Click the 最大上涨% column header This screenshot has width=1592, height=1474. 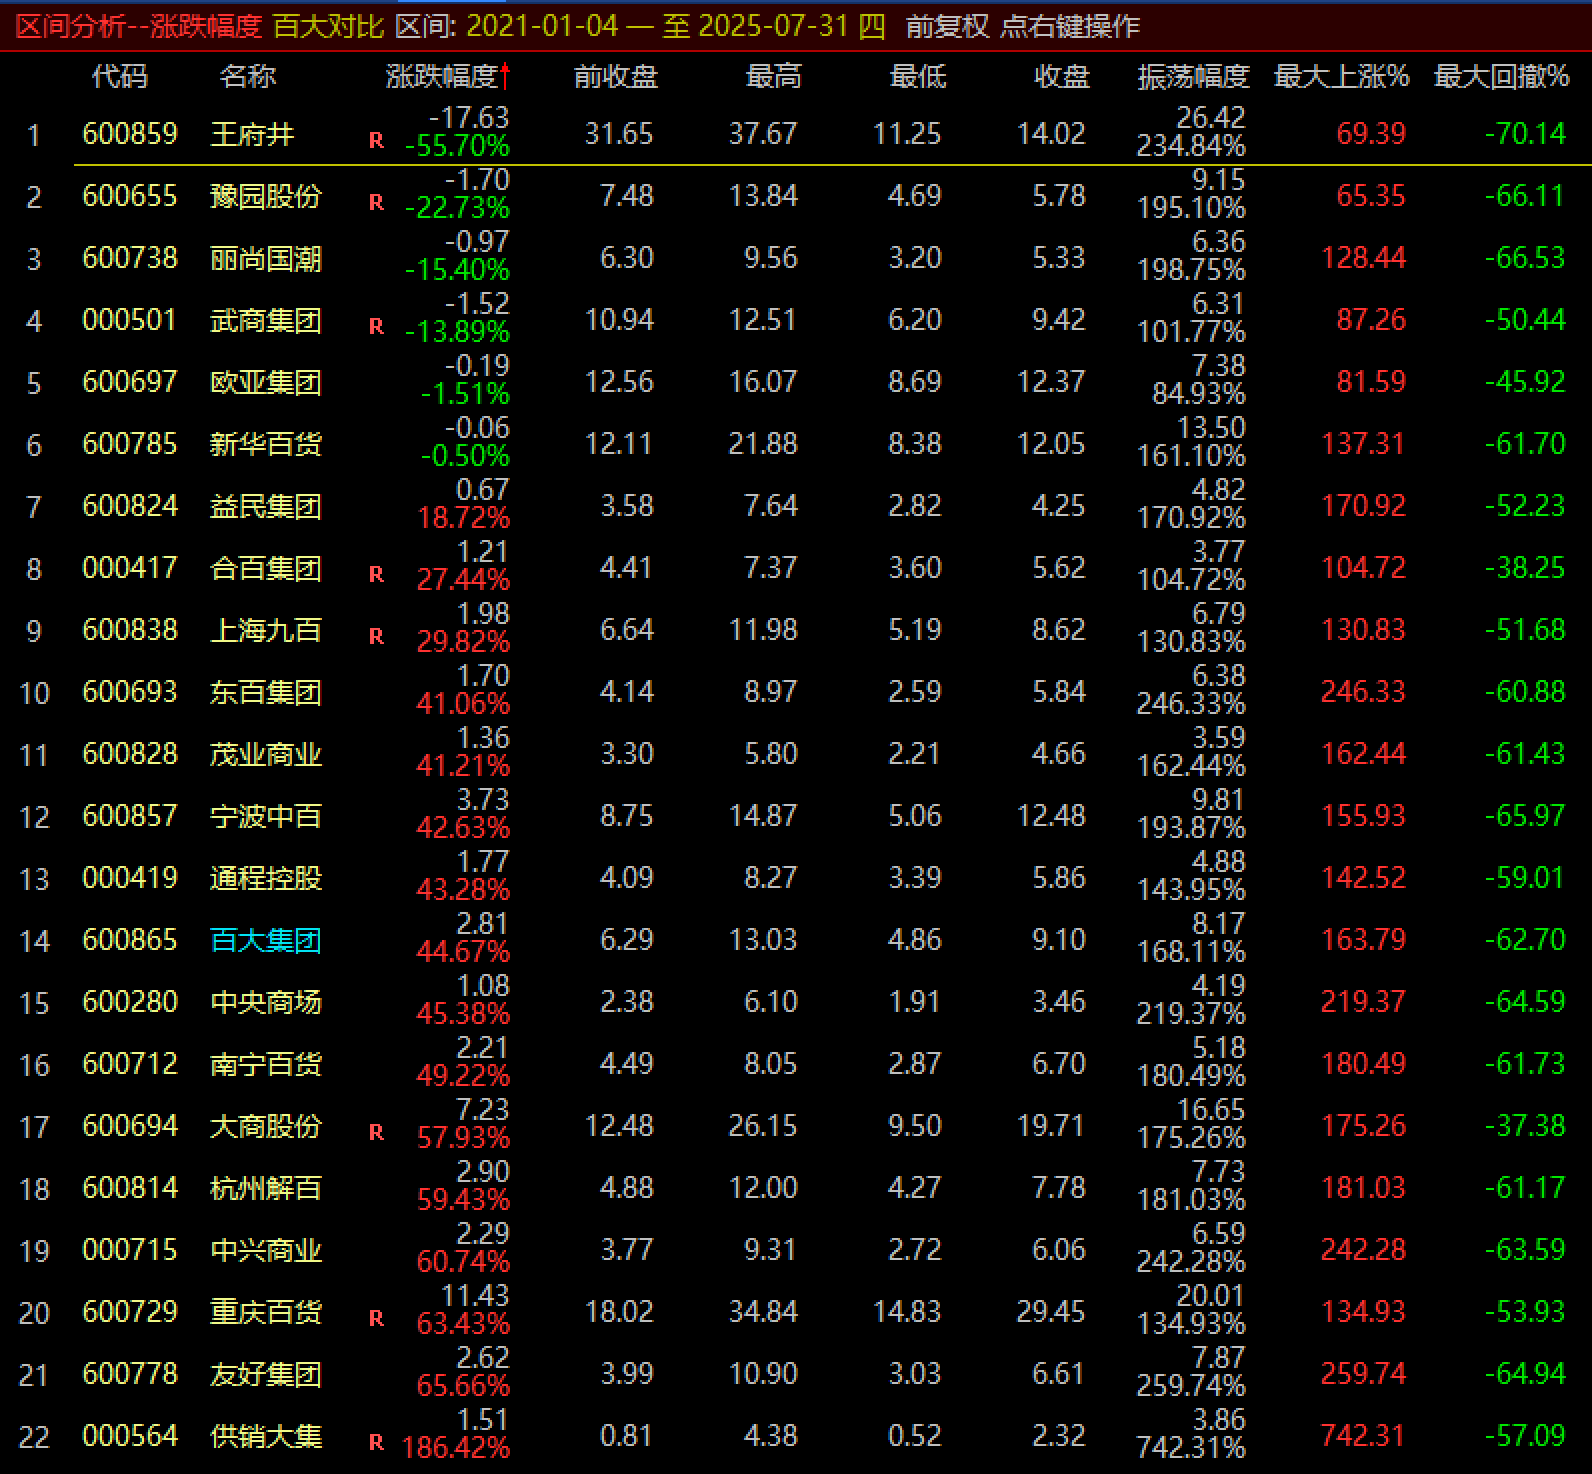(1341, 76)
